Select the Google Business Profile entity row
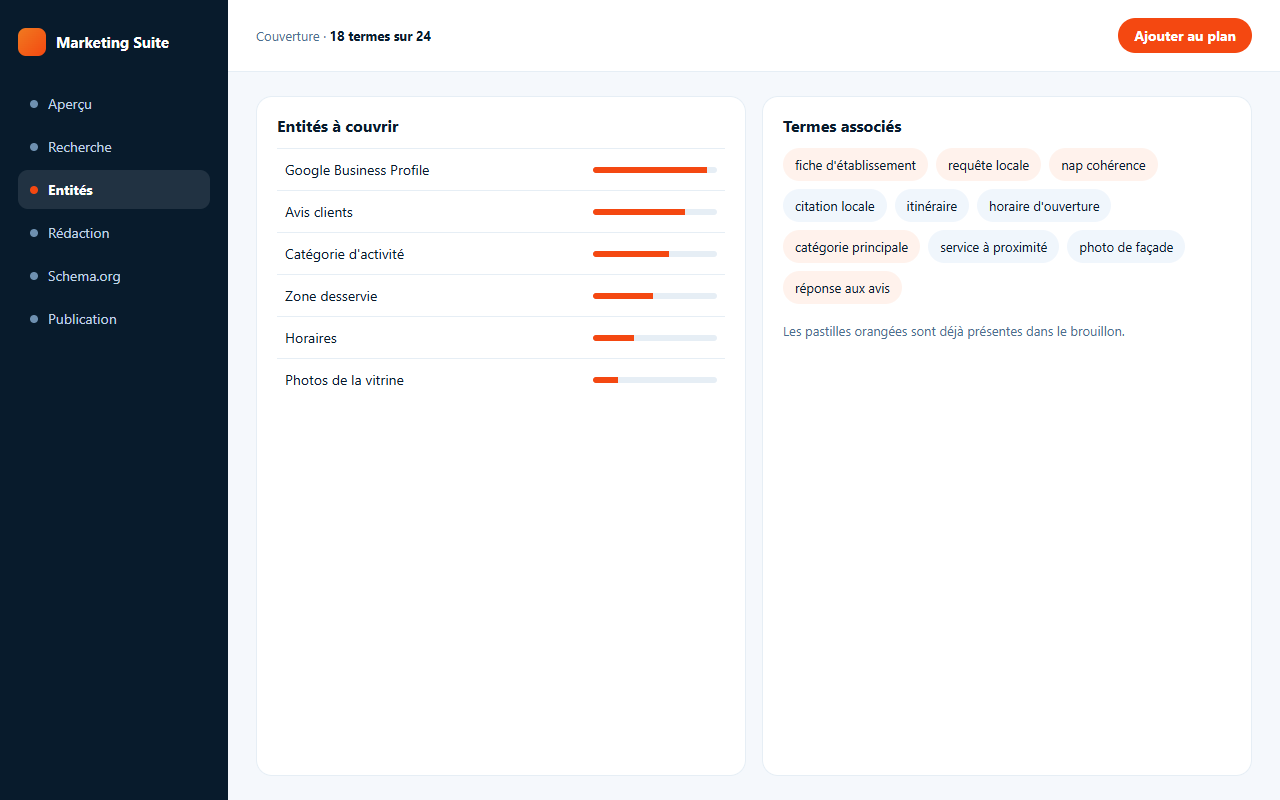The width and height of the screenshot is (1280, 800). (501, 170)
